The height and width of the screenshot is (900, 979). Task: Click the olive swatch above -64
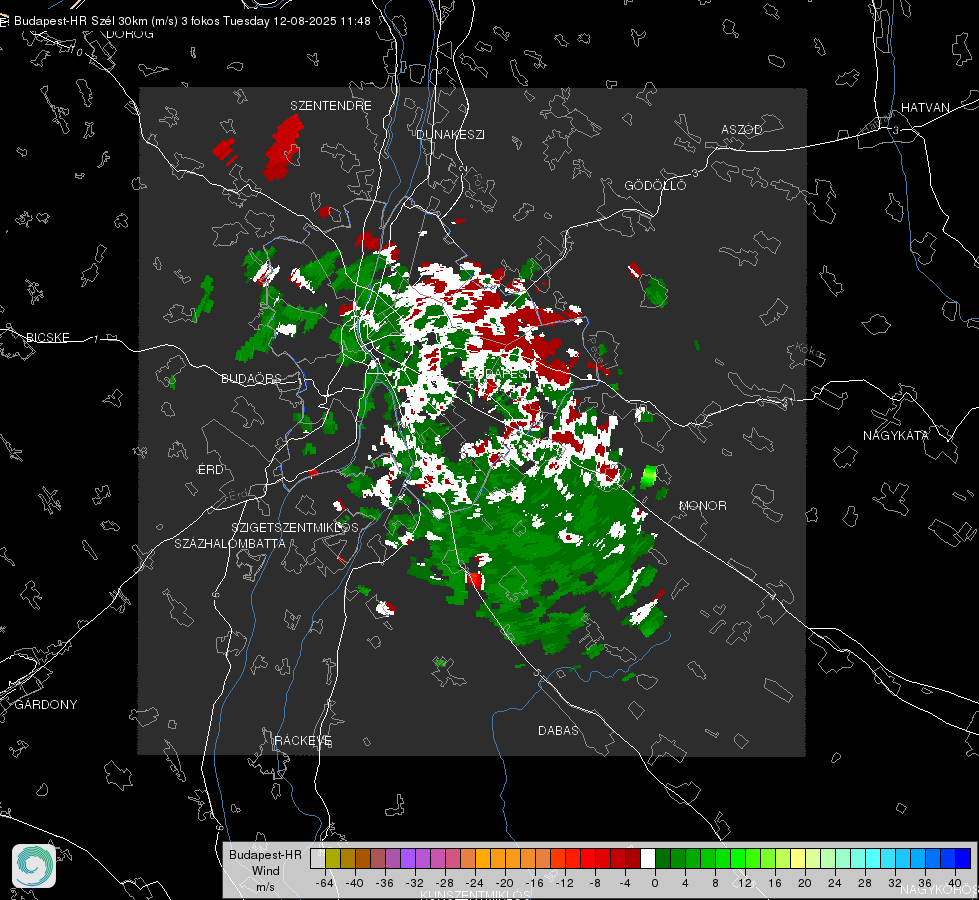(332, 858)
